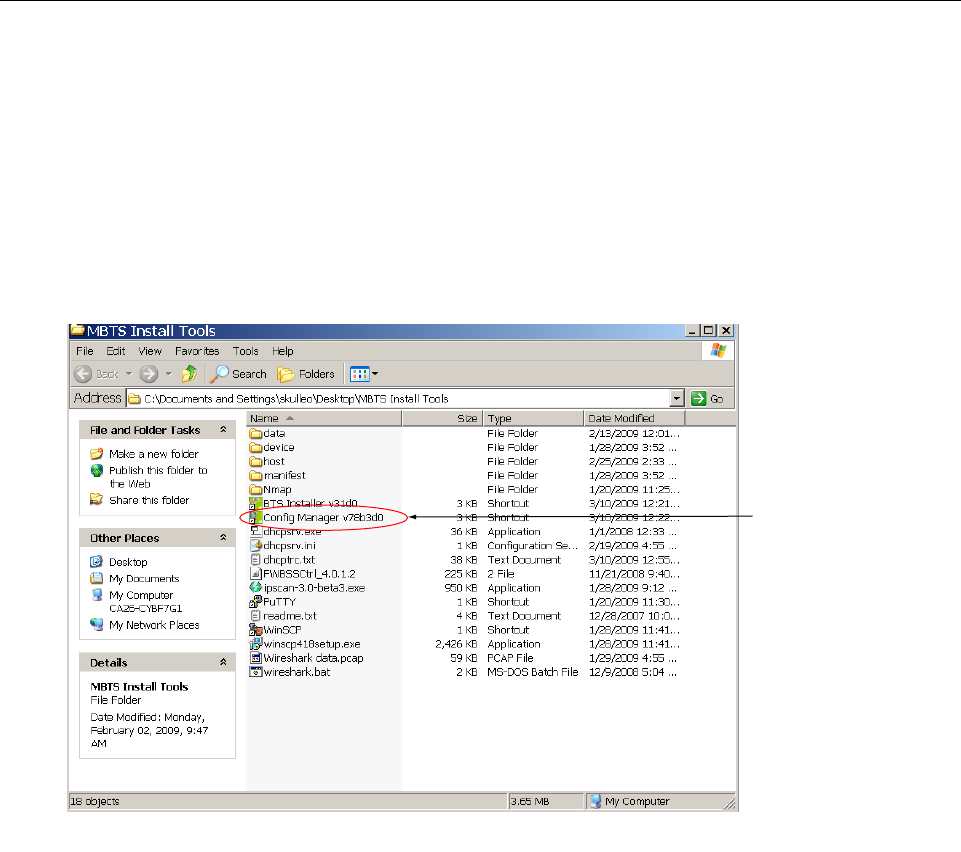Click the Up one level folder icon
The width and height of the screenshot is (961, 852).
coord(189,373)
